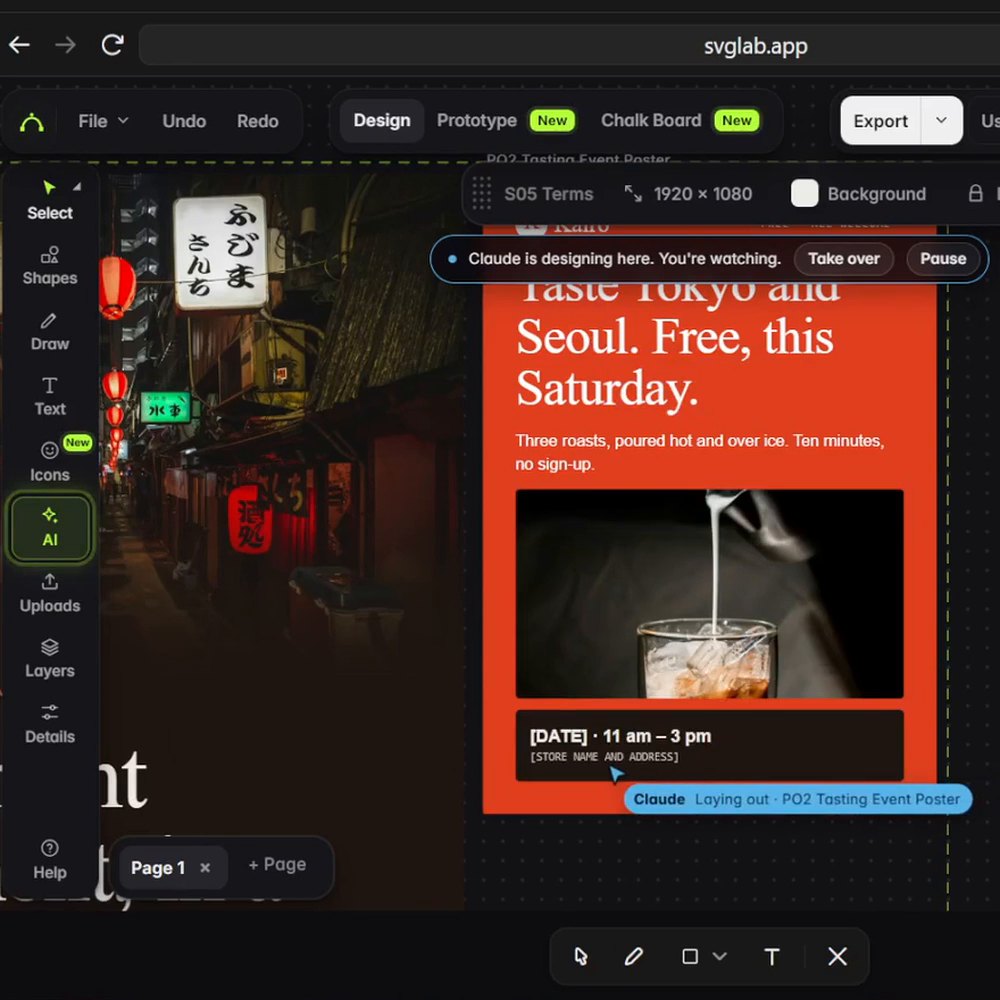
Task: Expand the Select tool options triangle
Action: (x=77, y=187)
